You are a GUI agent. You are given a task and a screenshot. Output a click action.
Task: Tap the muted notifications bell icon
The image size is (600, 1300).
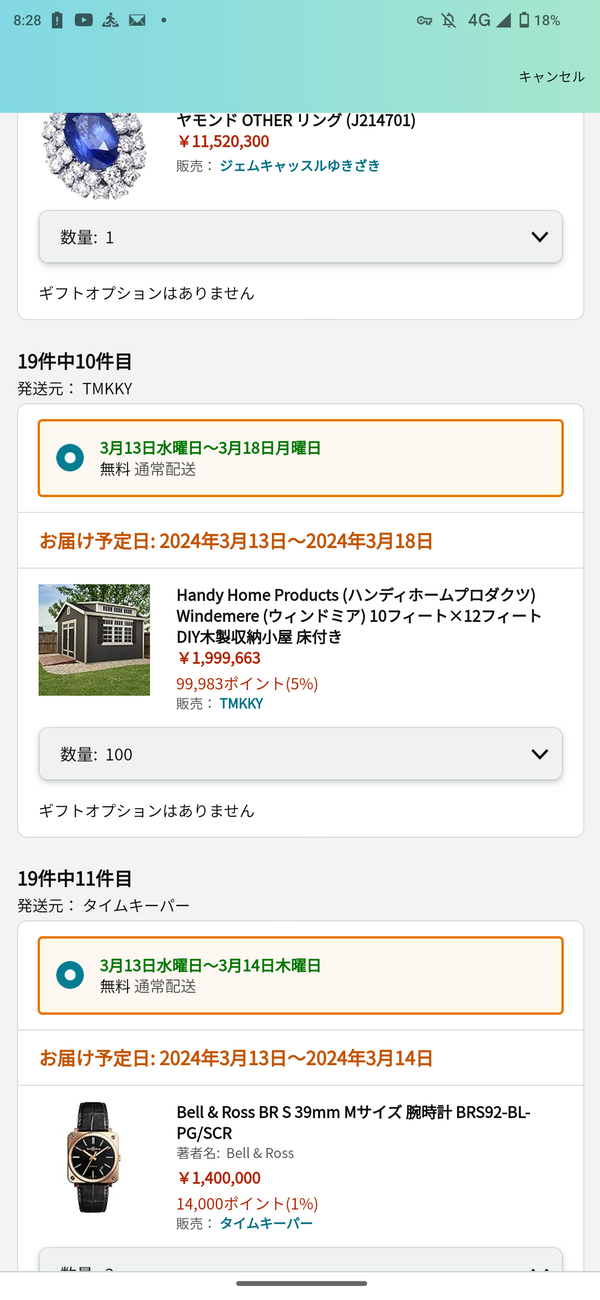[449, 20]
